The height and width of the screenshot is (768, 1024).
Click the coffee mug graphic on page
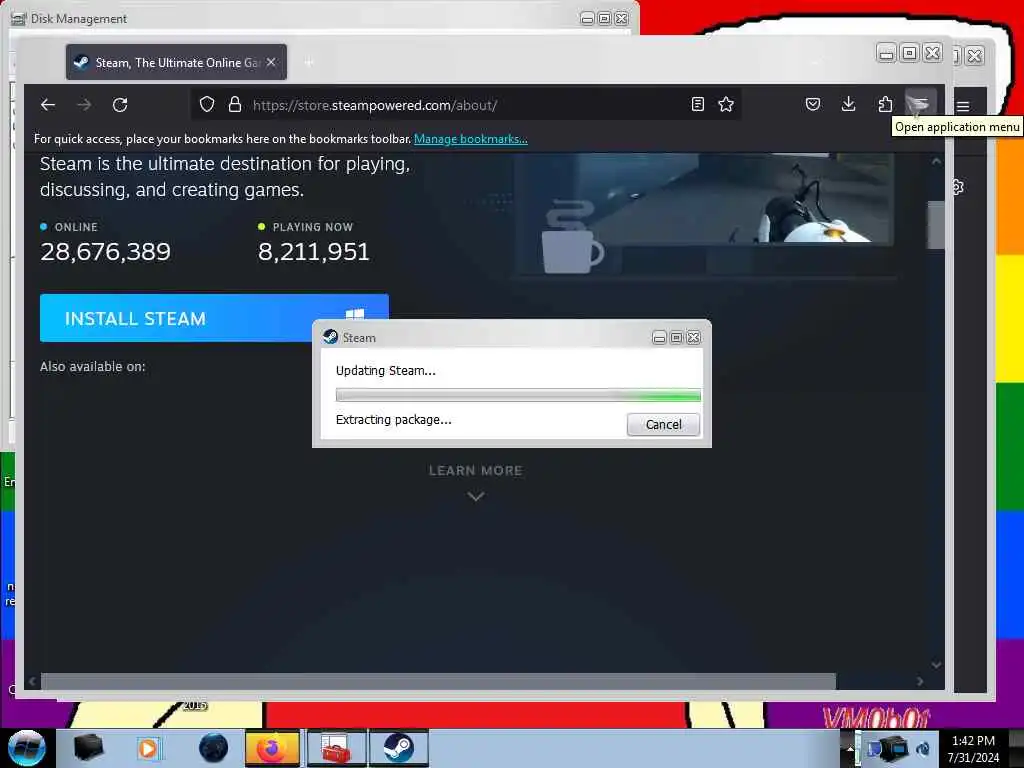click(x=573, y=237)
